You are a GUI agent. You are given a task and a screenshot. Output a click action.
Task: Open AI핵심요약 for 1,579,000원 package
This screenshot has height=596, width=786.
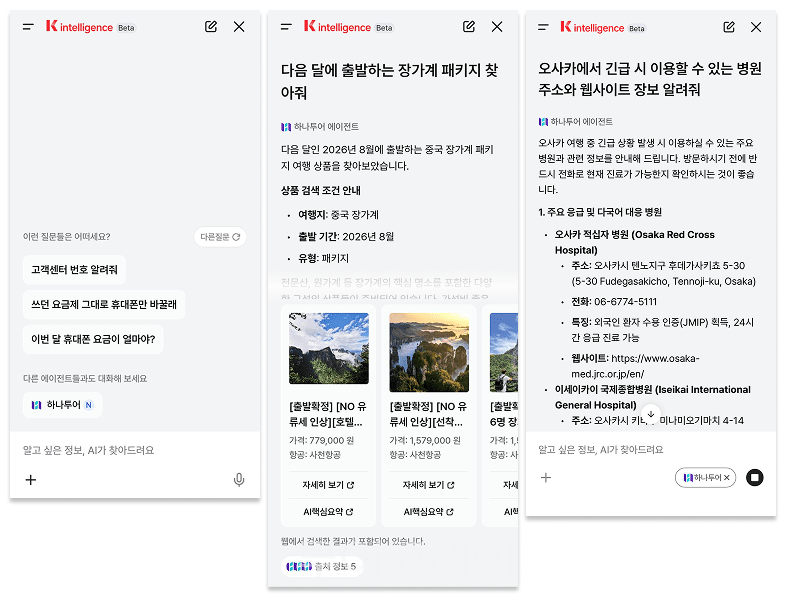[x=429, y=512]
